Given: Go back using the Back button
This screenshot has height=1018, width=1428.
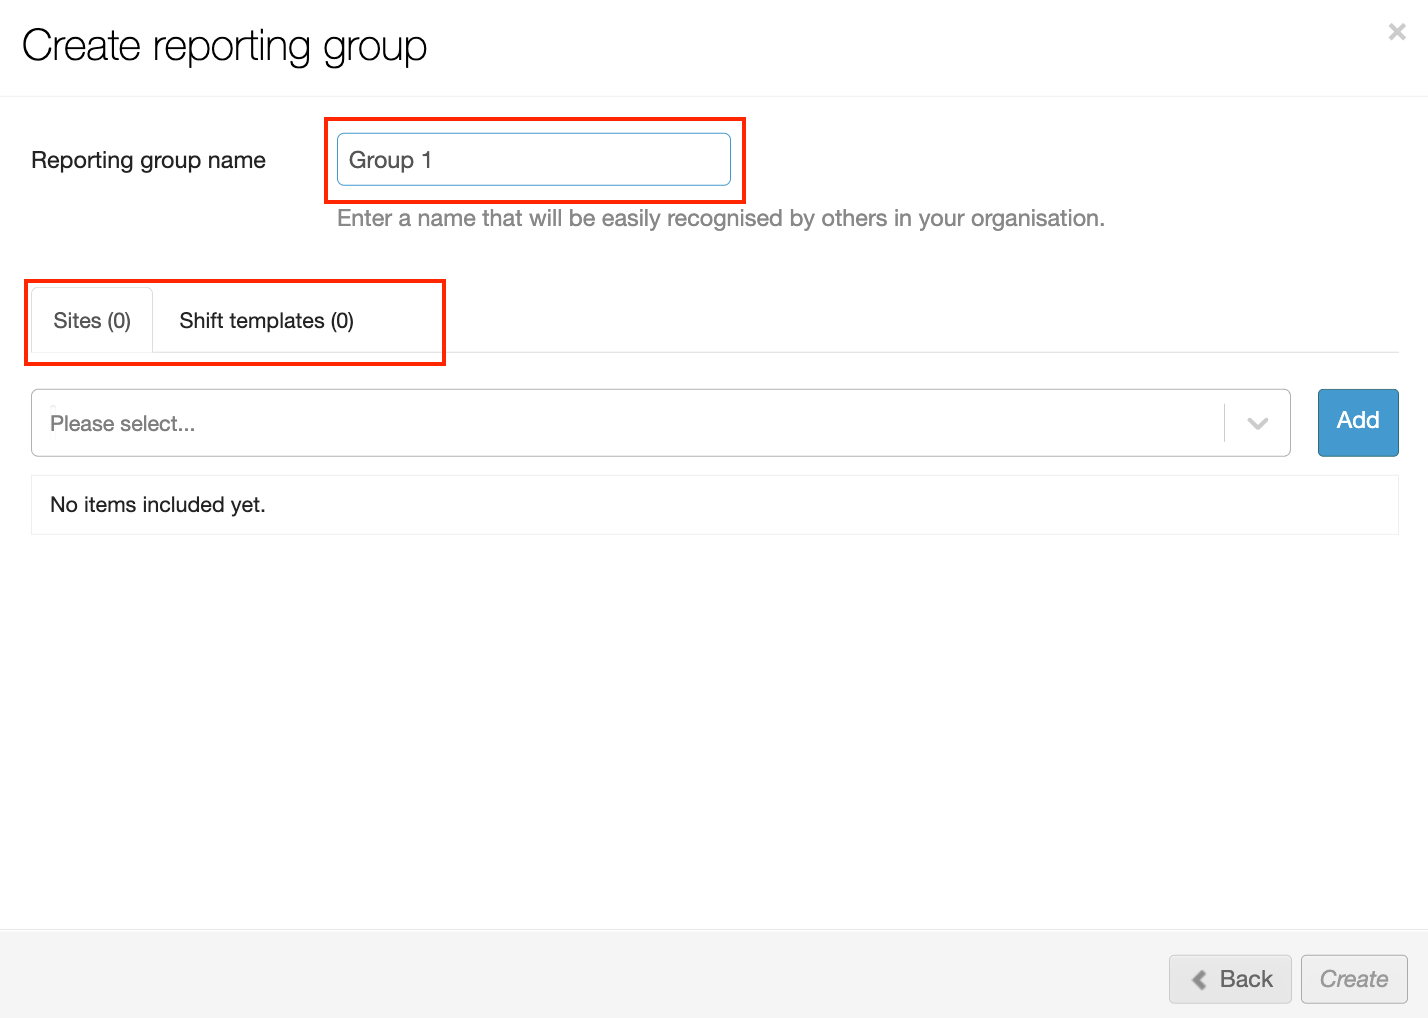Looking at the screenshot, I should pyautogui.click(x=1230, y=979).
